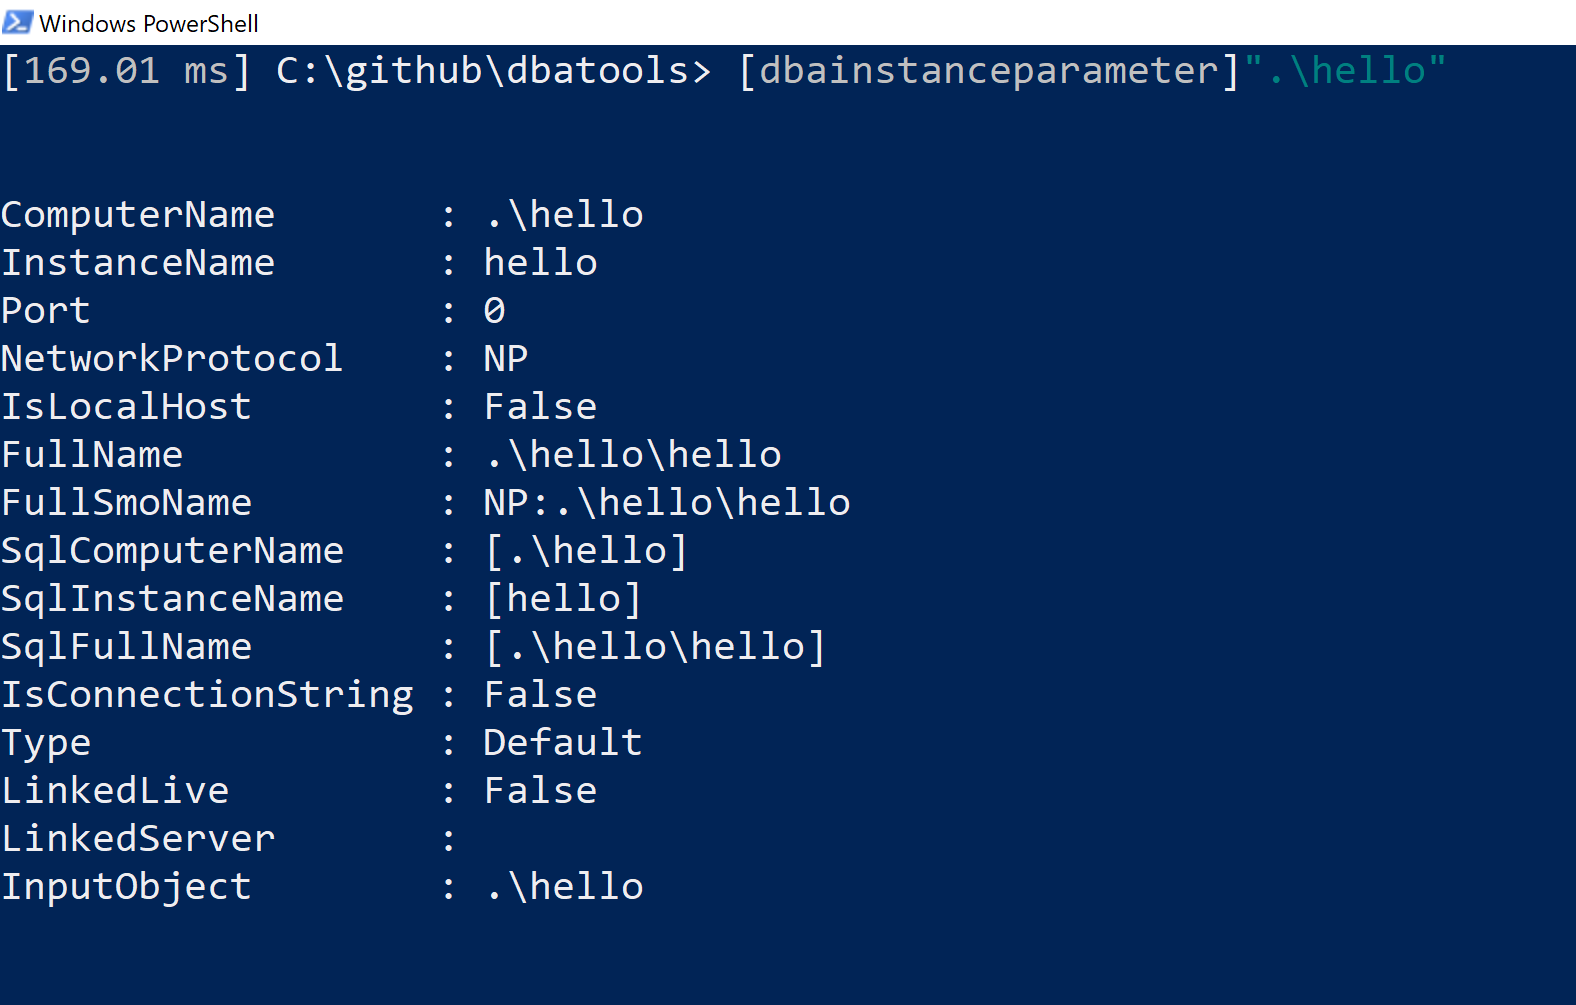Click the Type value showing Default
Image resolution: width=1576 pixels, height=1005 pixels.
[562, 741]
